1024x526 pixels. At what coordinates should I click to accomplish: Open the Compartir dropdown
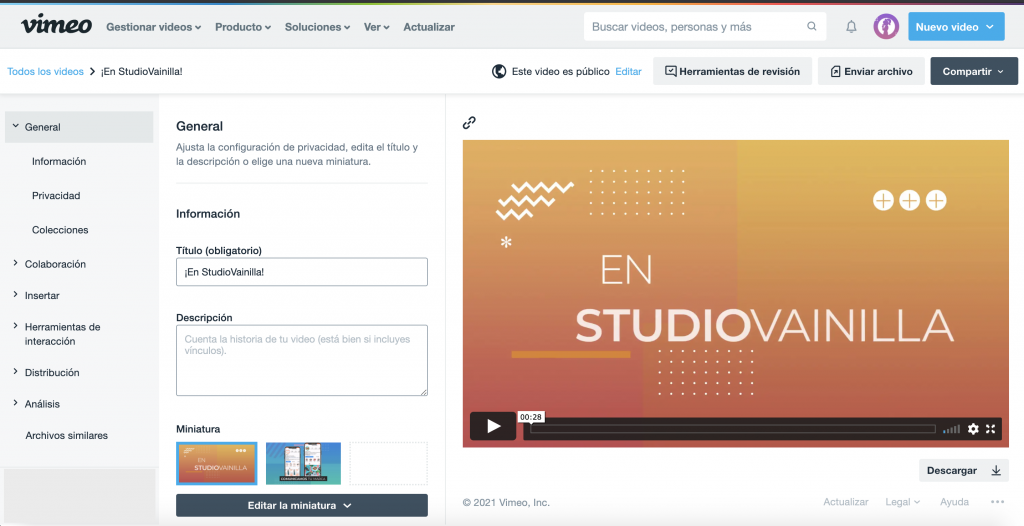(974, 71)
